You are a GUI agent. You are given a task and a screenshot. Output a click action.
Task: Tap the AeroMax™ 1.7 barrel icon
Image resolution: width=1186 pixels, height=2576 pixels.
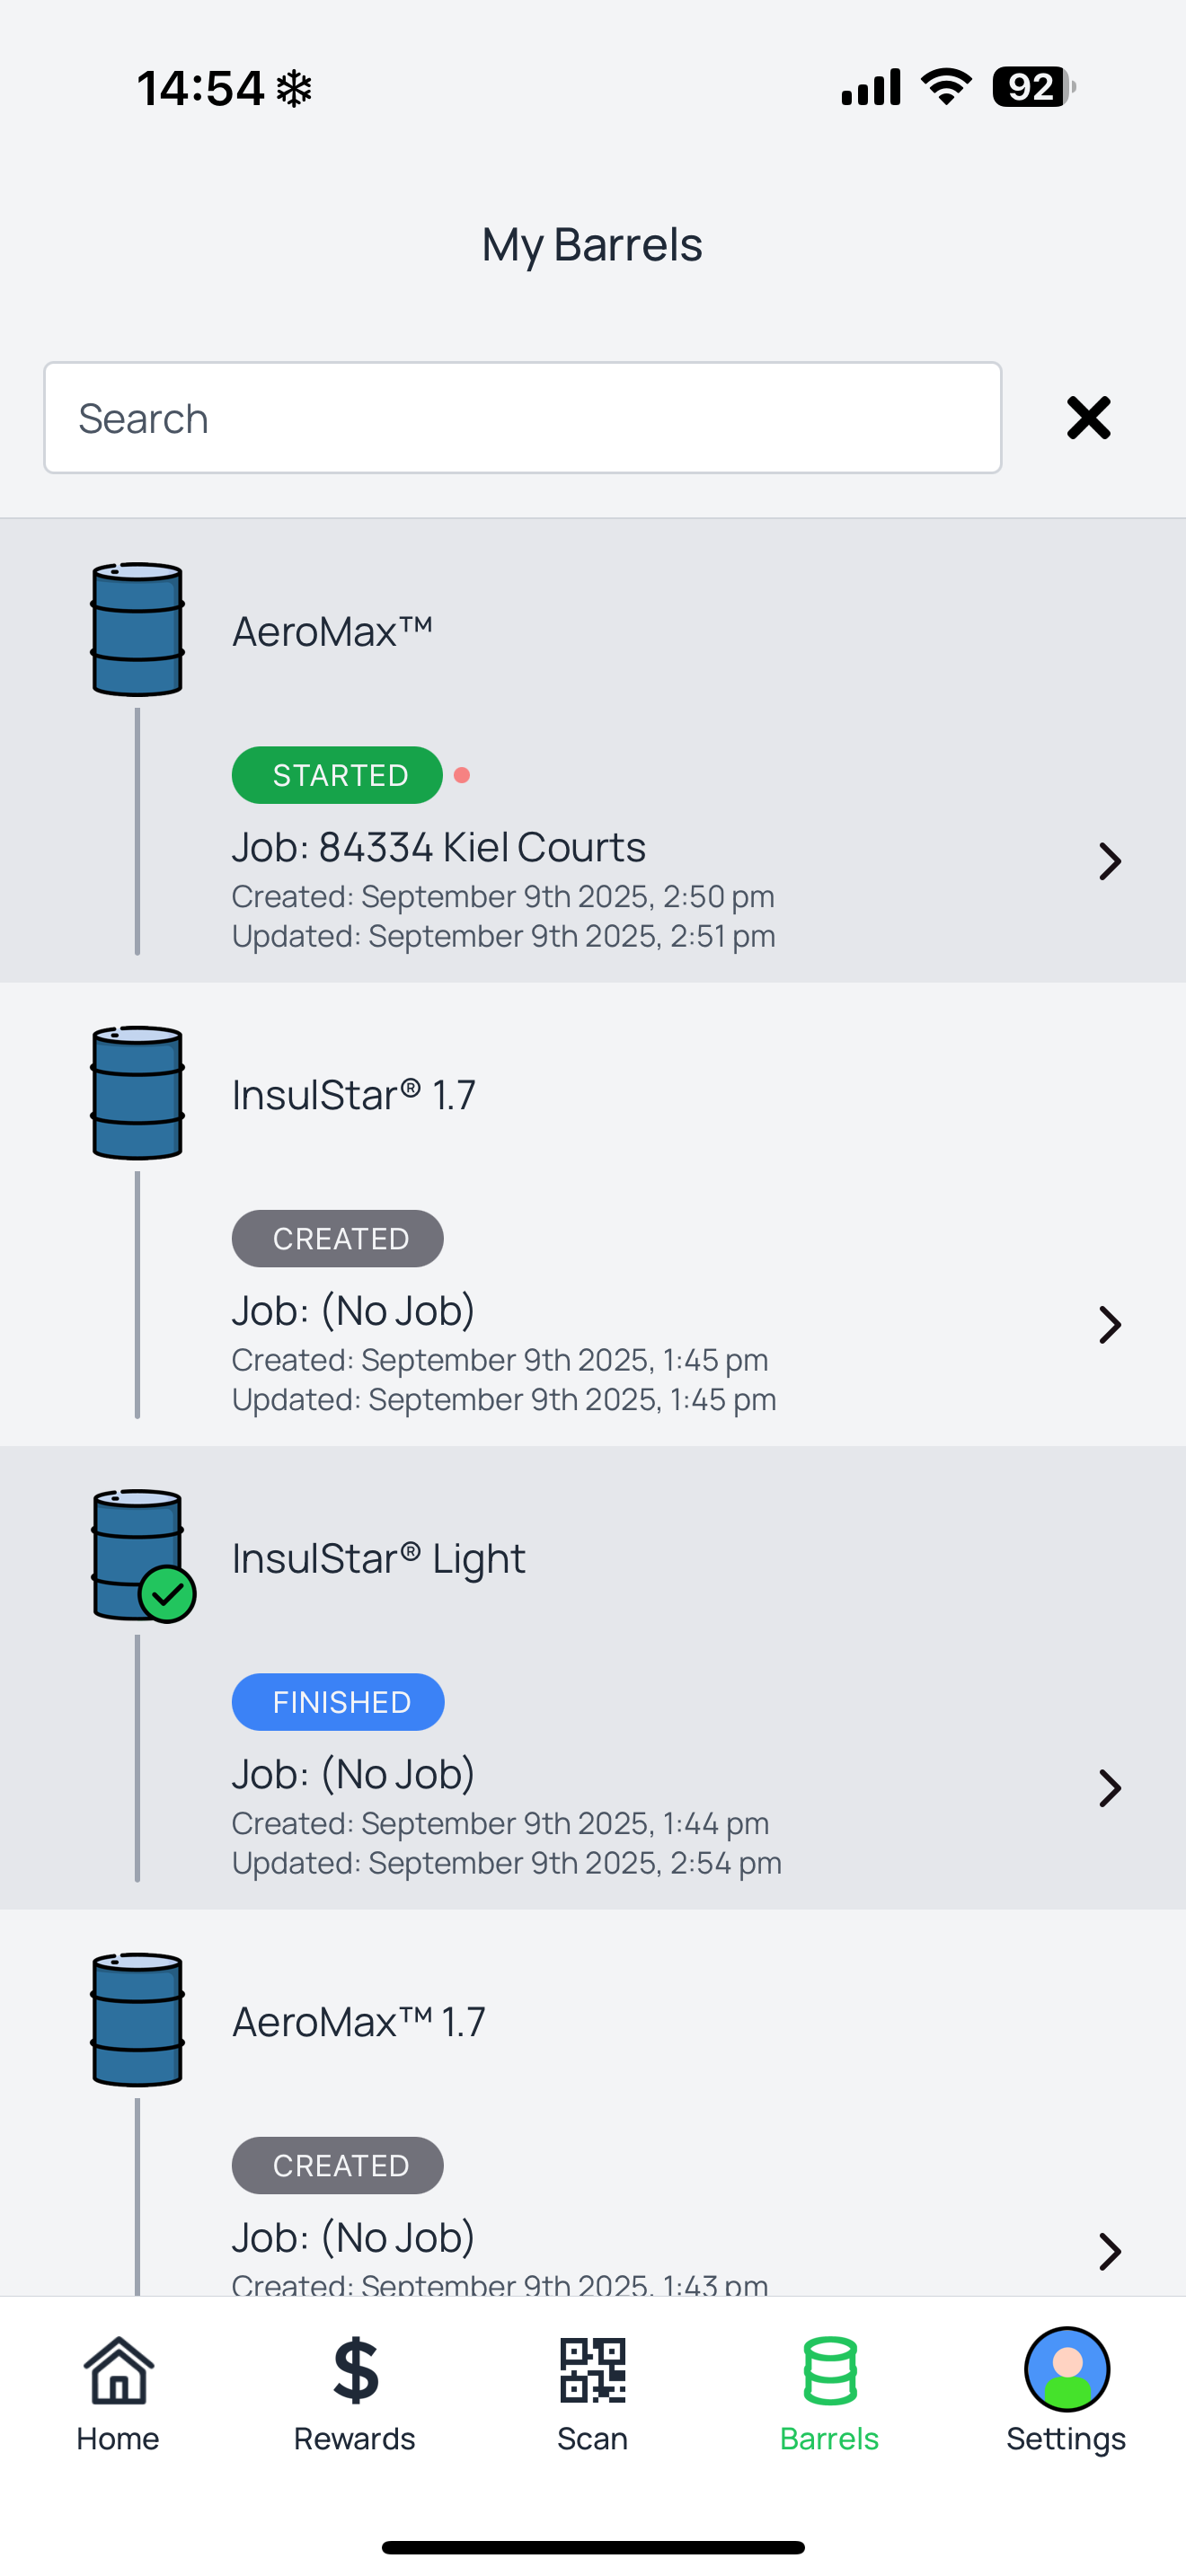tap(137, 2019)
